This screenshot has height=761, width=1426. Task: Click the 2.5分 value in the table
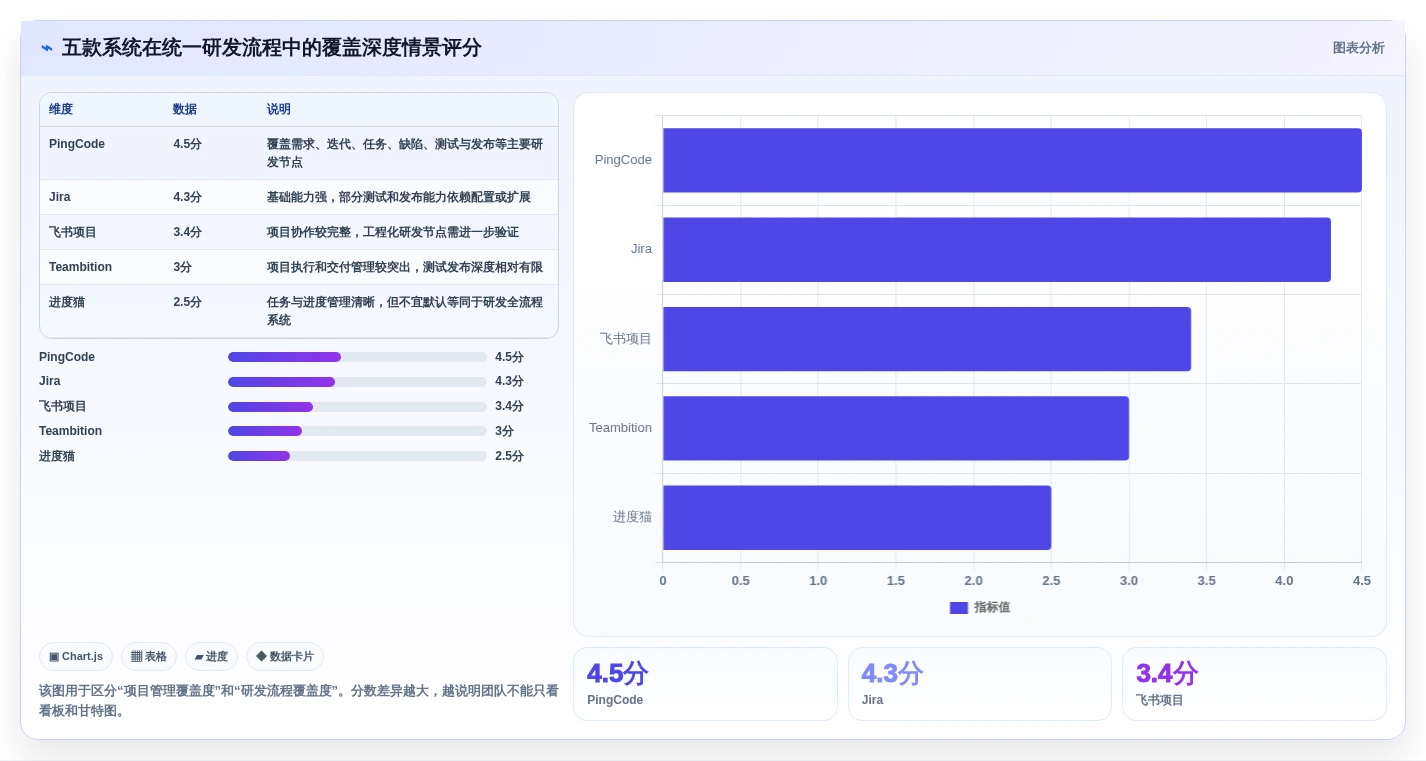[x=187, y=302]
